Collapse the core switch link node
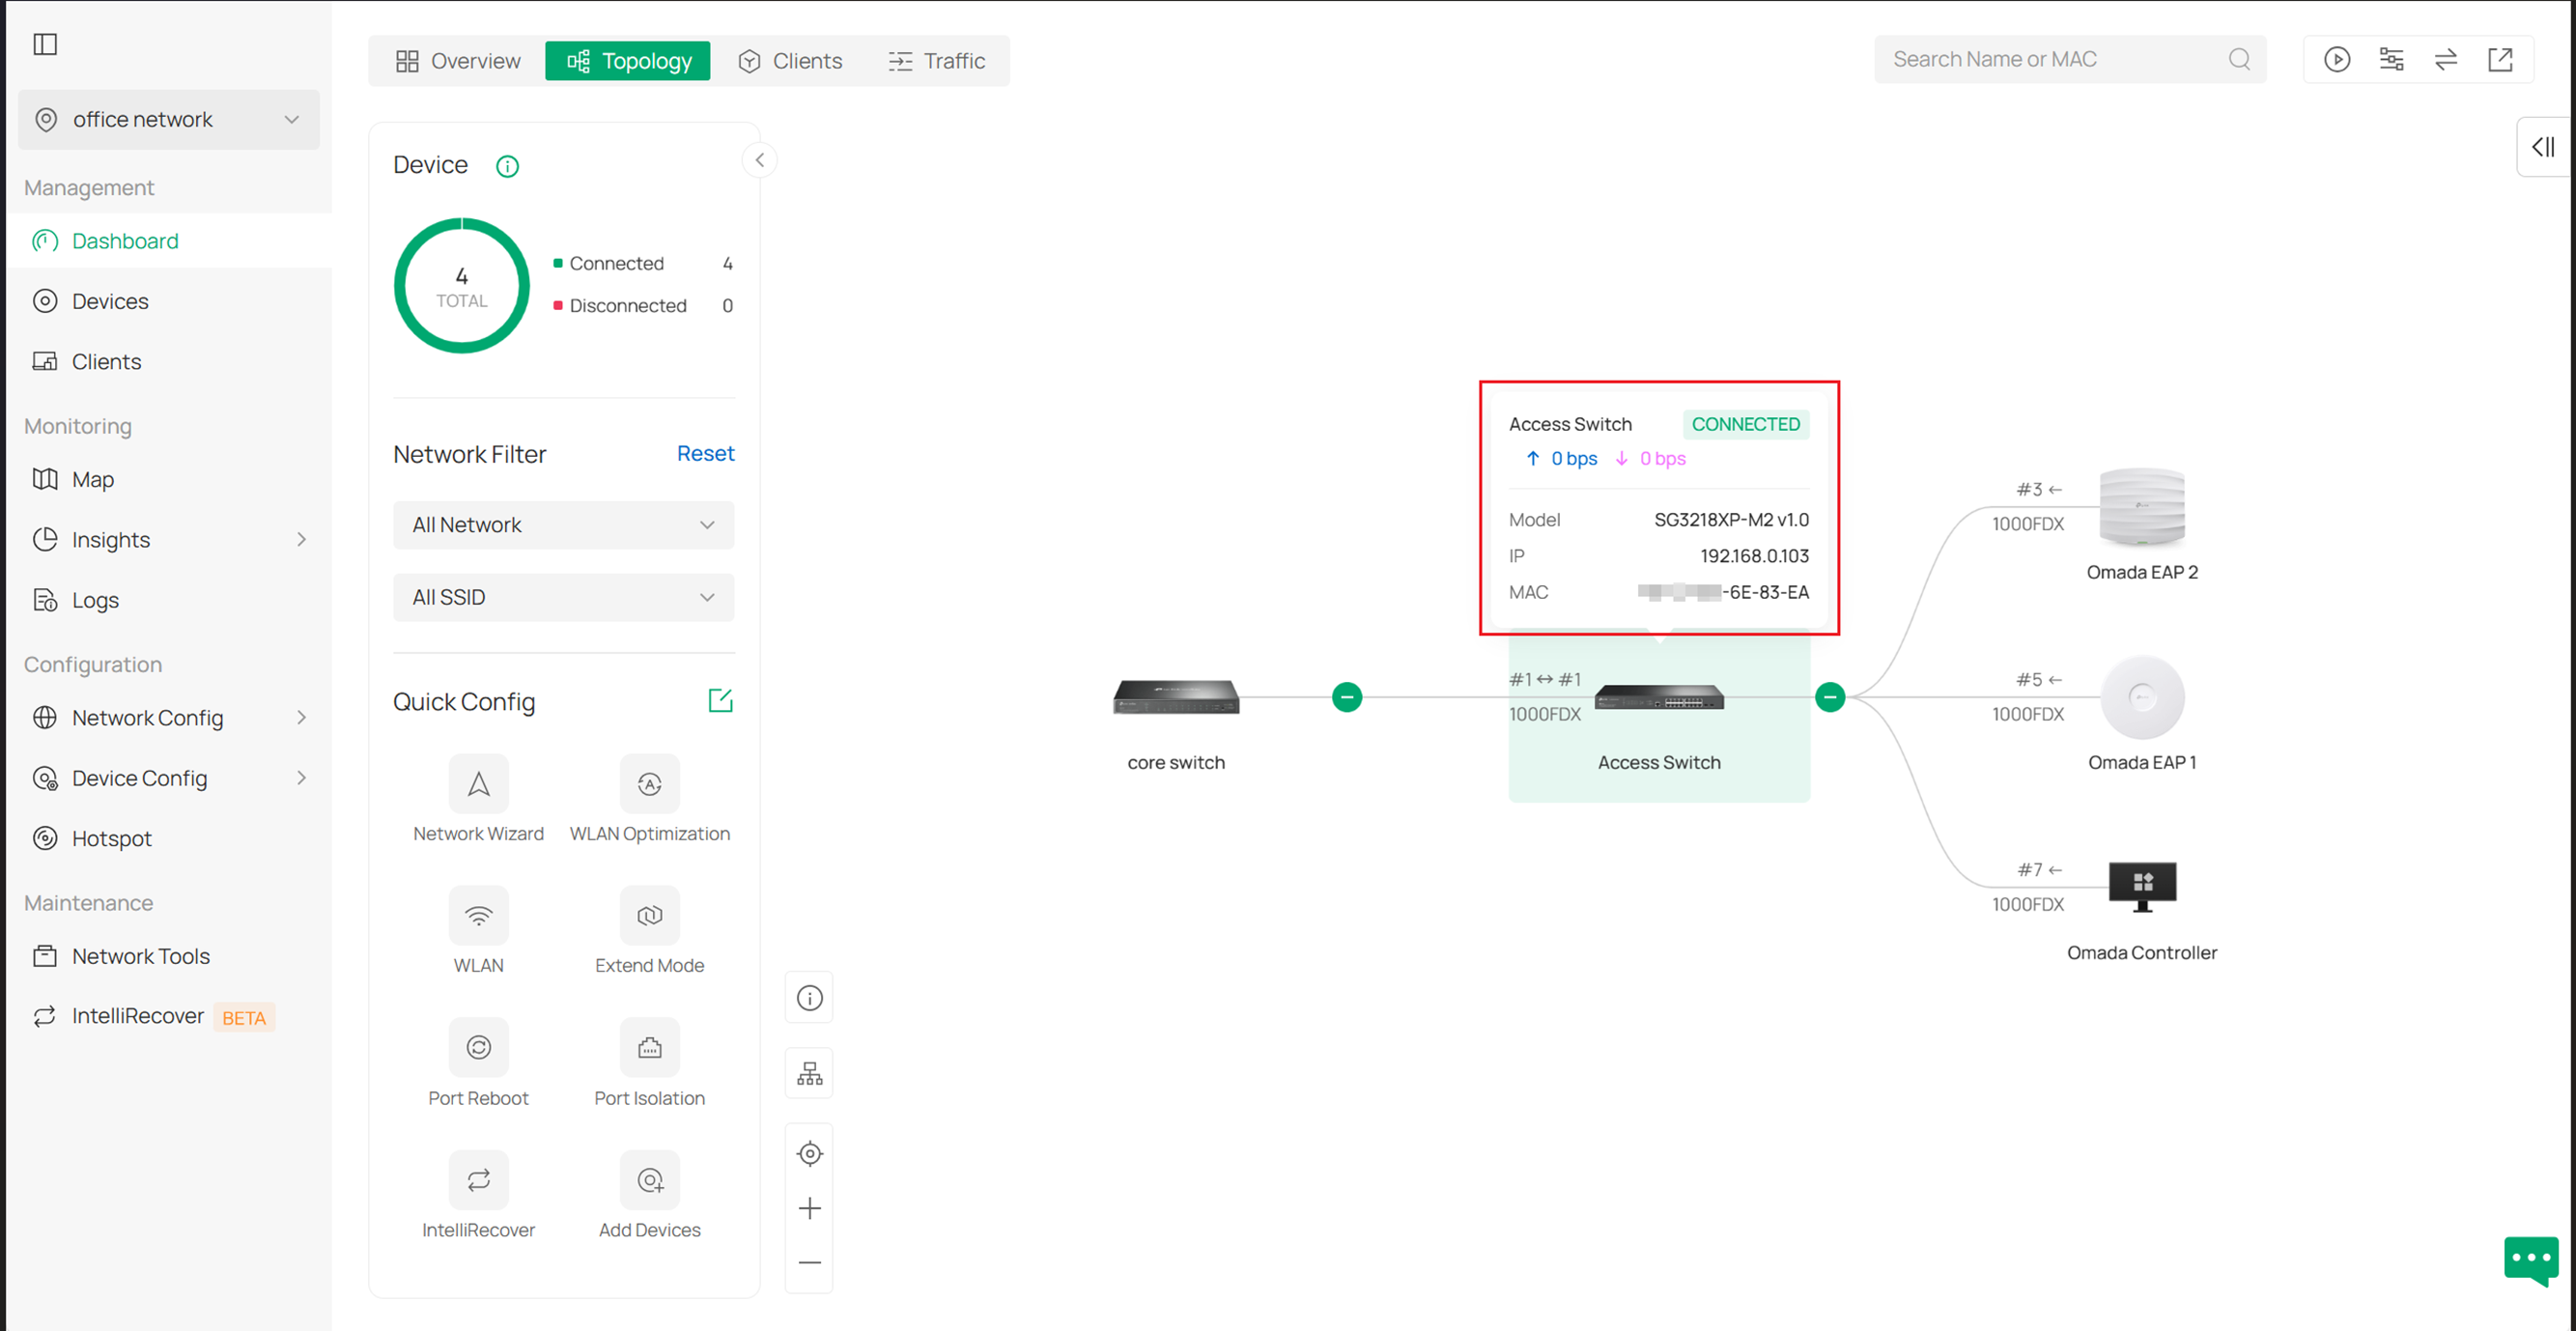2576x1331 pixels. [1347, 697]
